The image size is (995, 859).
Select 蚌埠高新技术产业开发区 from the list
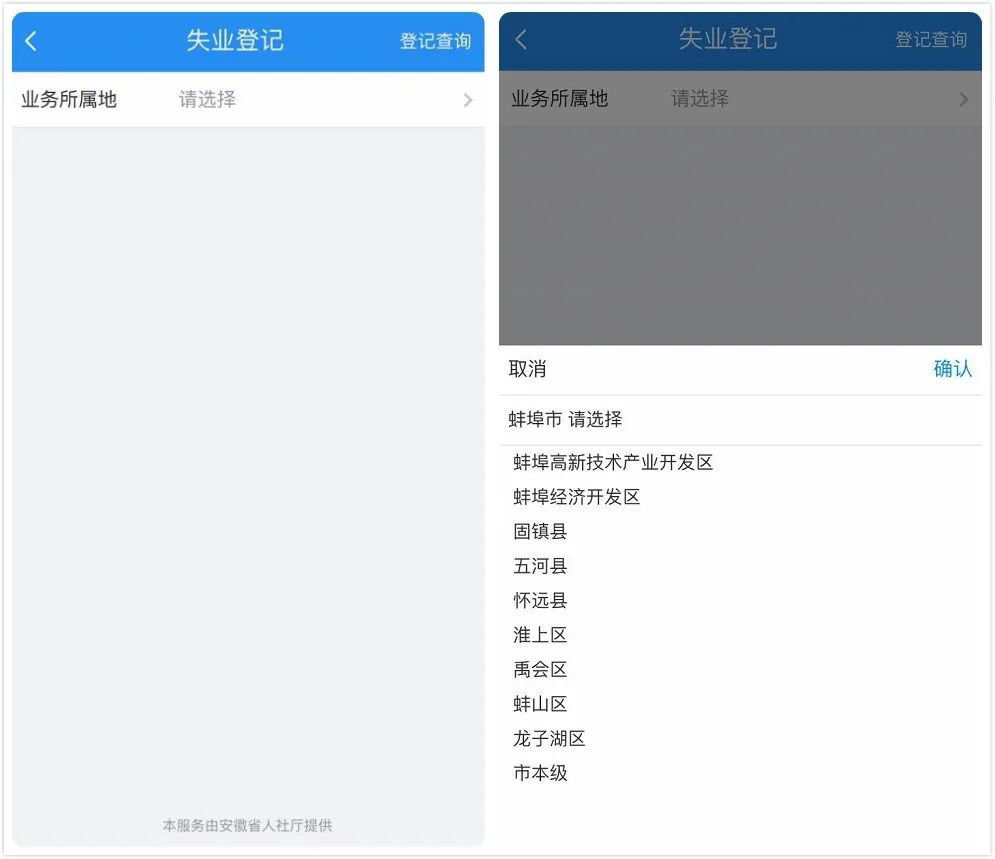click(612, 463)
